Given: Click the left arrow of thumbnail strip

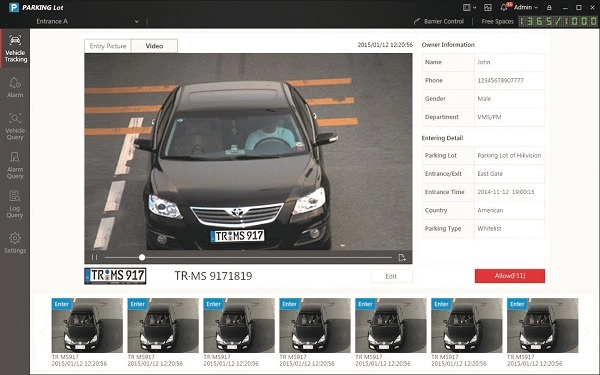Looking at the screenshot, I should (x=43, y=331).
